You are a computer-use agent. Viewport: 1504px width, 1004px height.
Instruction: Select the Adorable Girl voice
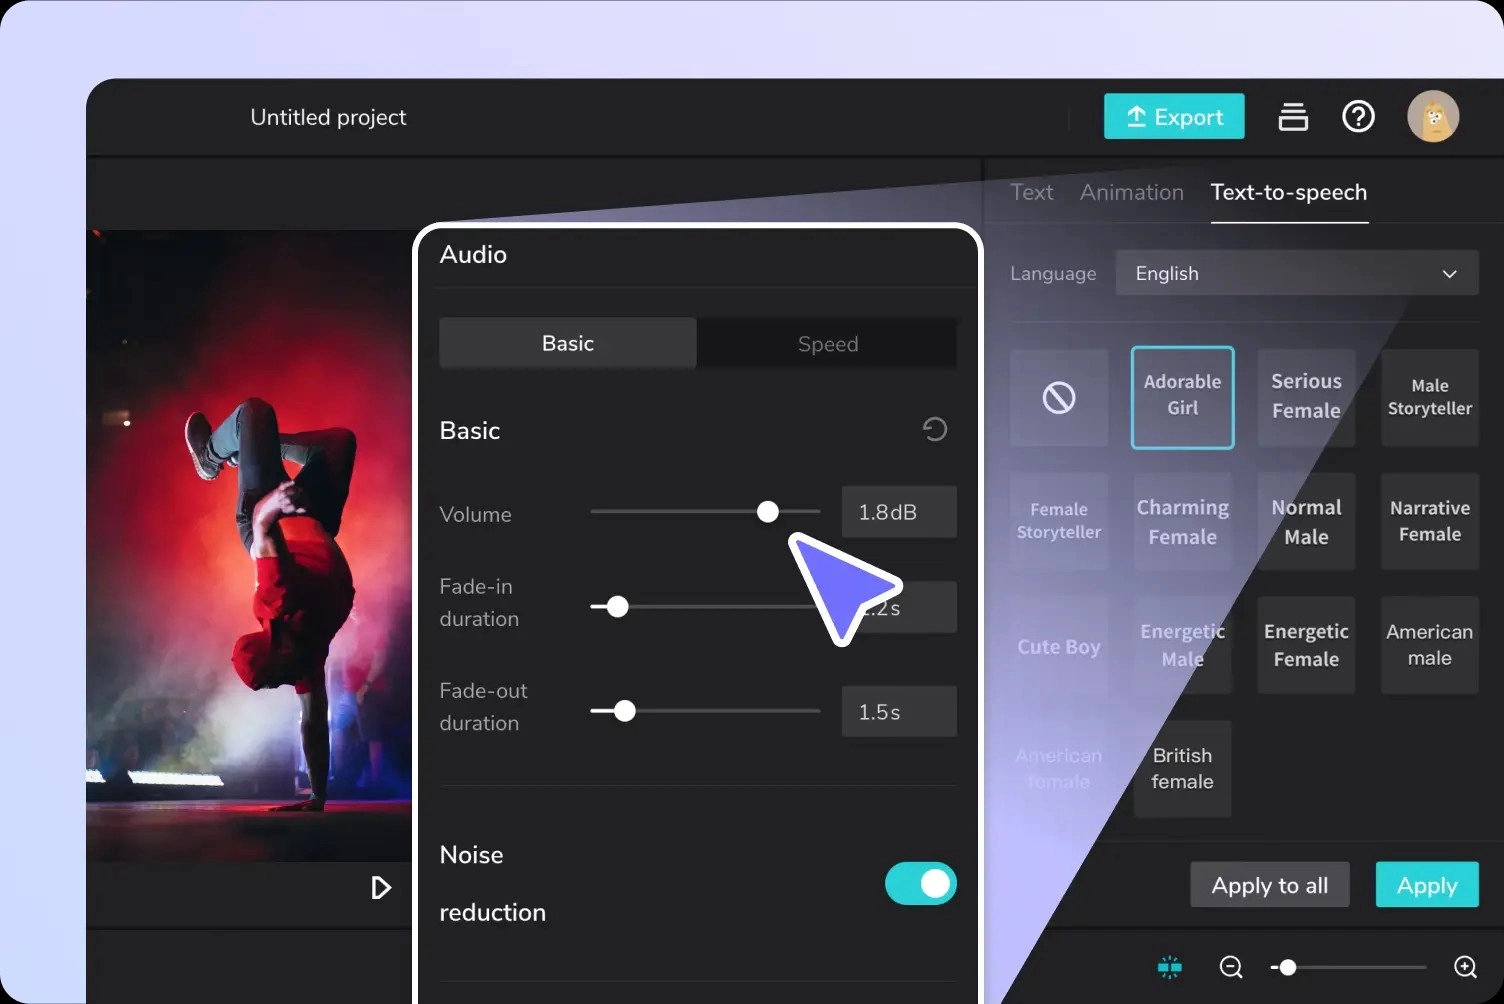[x=1182, y=397]
